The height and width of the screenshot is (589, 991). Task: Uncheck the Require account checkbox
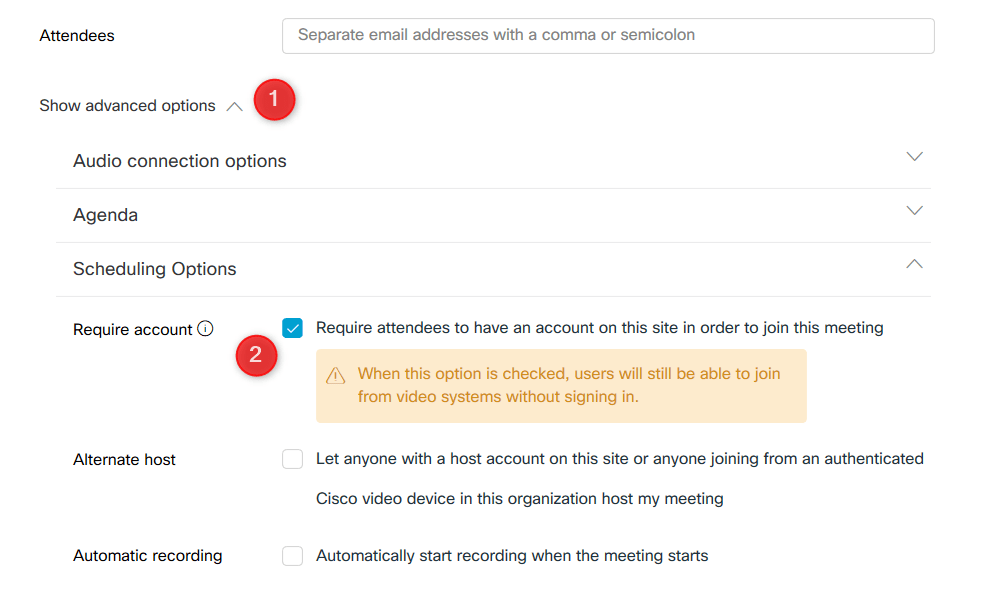[x=292, y=328]
